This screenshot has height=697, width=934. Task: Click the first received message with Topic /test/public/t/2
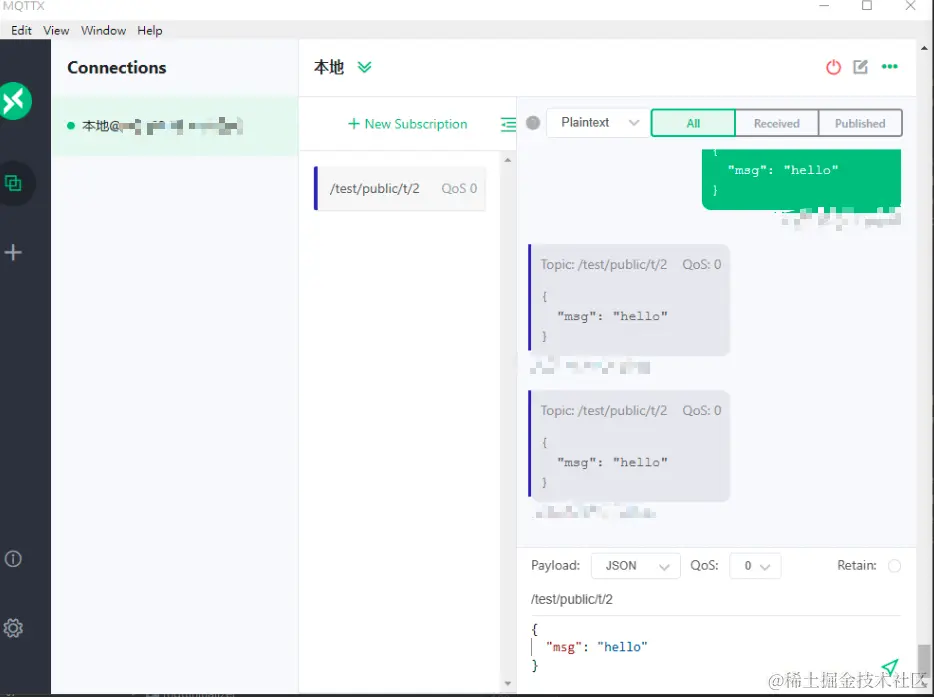tap(629, 300)
